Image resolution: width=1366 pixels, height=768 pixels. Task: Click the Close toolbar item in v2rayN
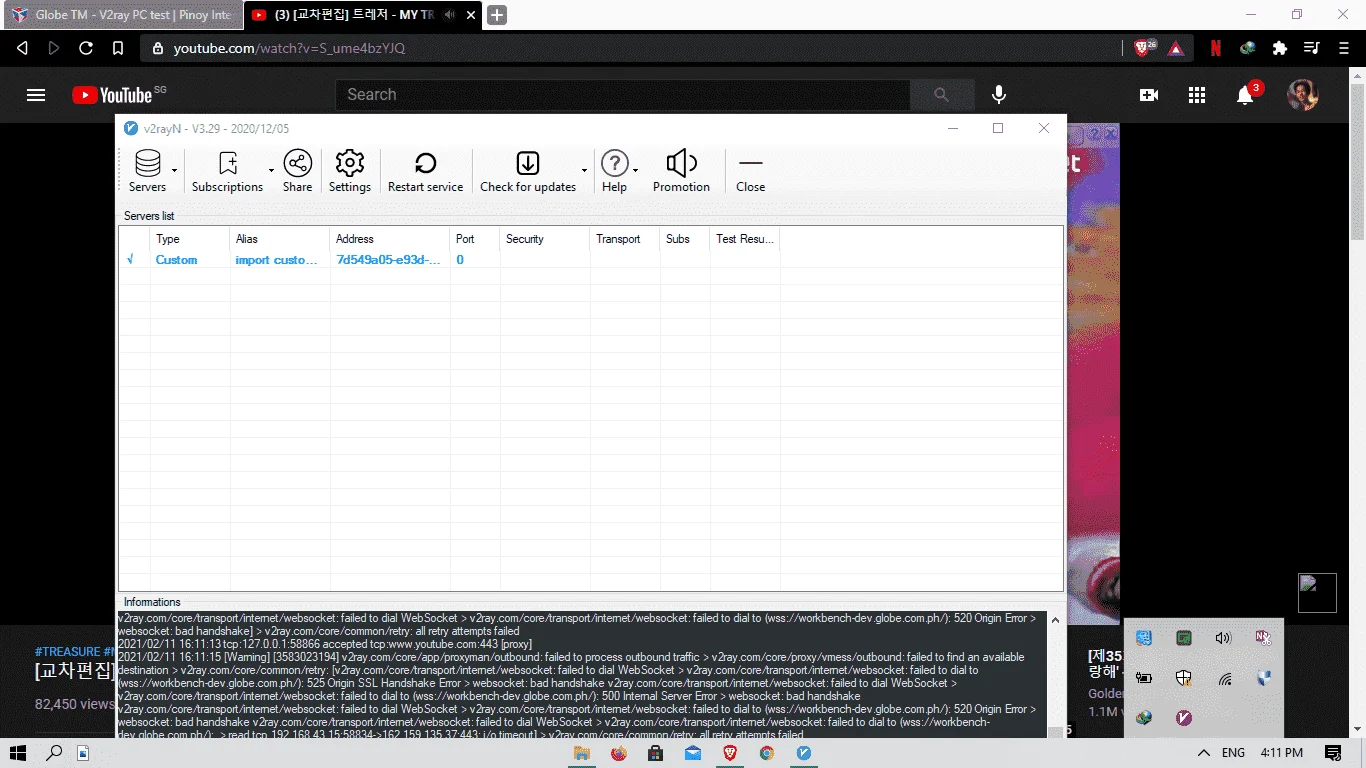click(751, 171)
